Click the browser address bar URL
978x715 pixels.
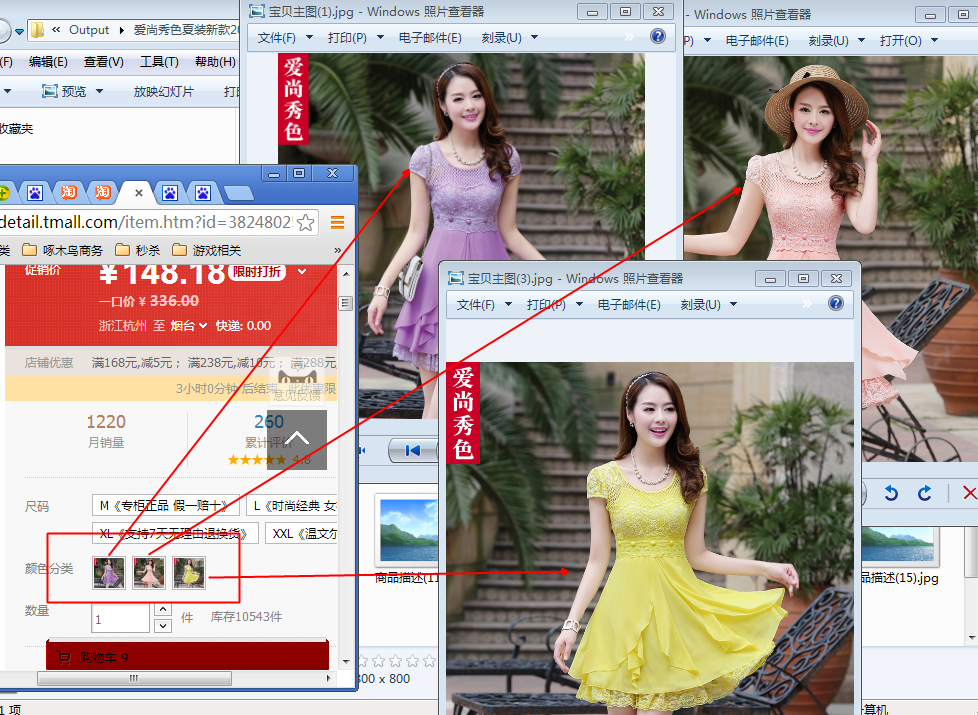(x=146, y=222)
